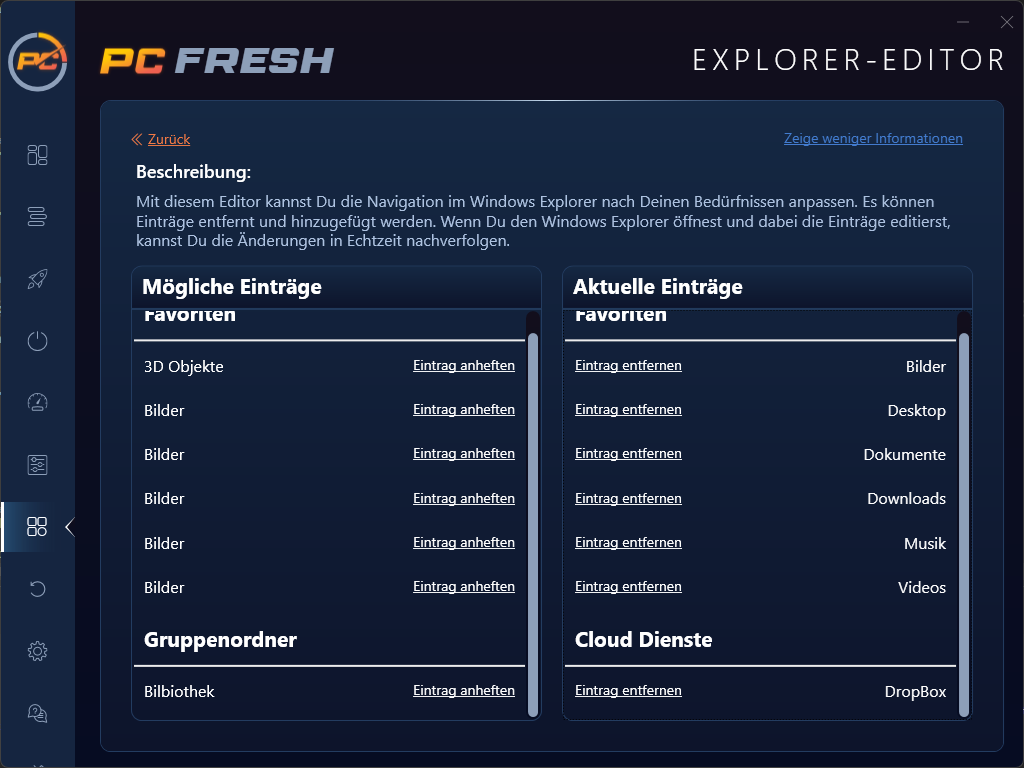
Task: Open the support chat sidebar icon
Action: (x=37, y=713)
